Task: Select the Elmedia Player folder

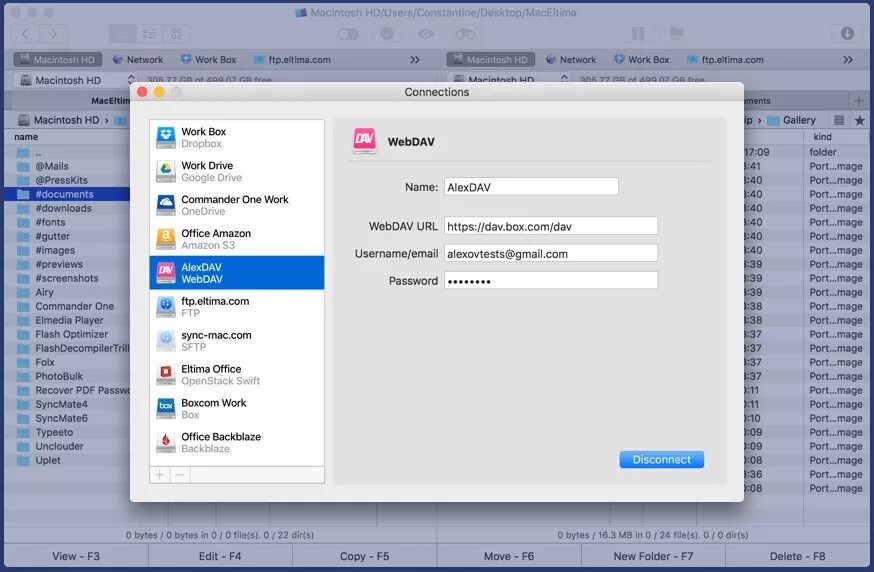Action: click(67, 320)
